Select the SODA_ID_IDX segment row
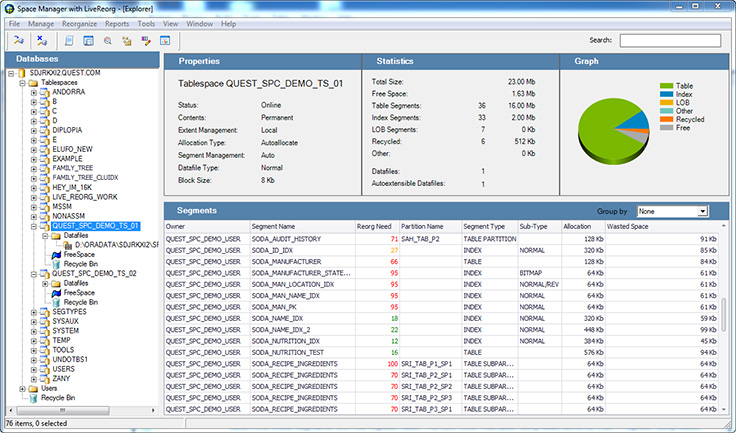736x433 pixels. click(x=441, y=250)
